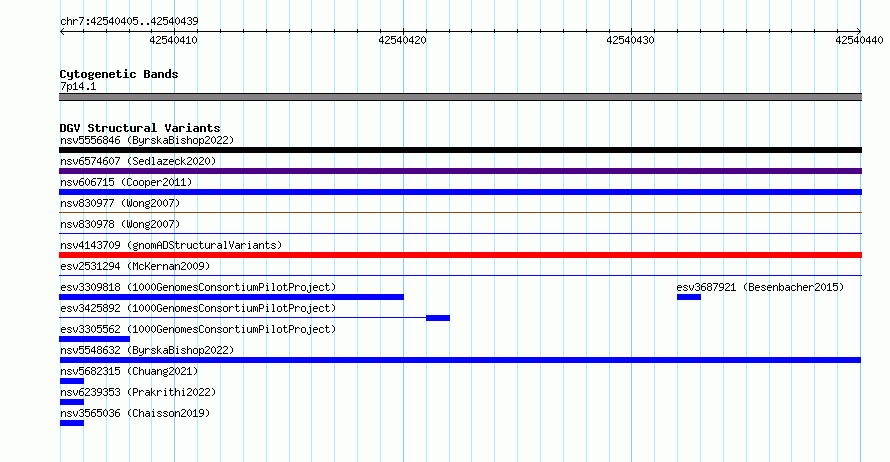Screen dimensions: 890x462
Task: Click the small blue nsv6239353 bar
Action: [x=72, y=402]
